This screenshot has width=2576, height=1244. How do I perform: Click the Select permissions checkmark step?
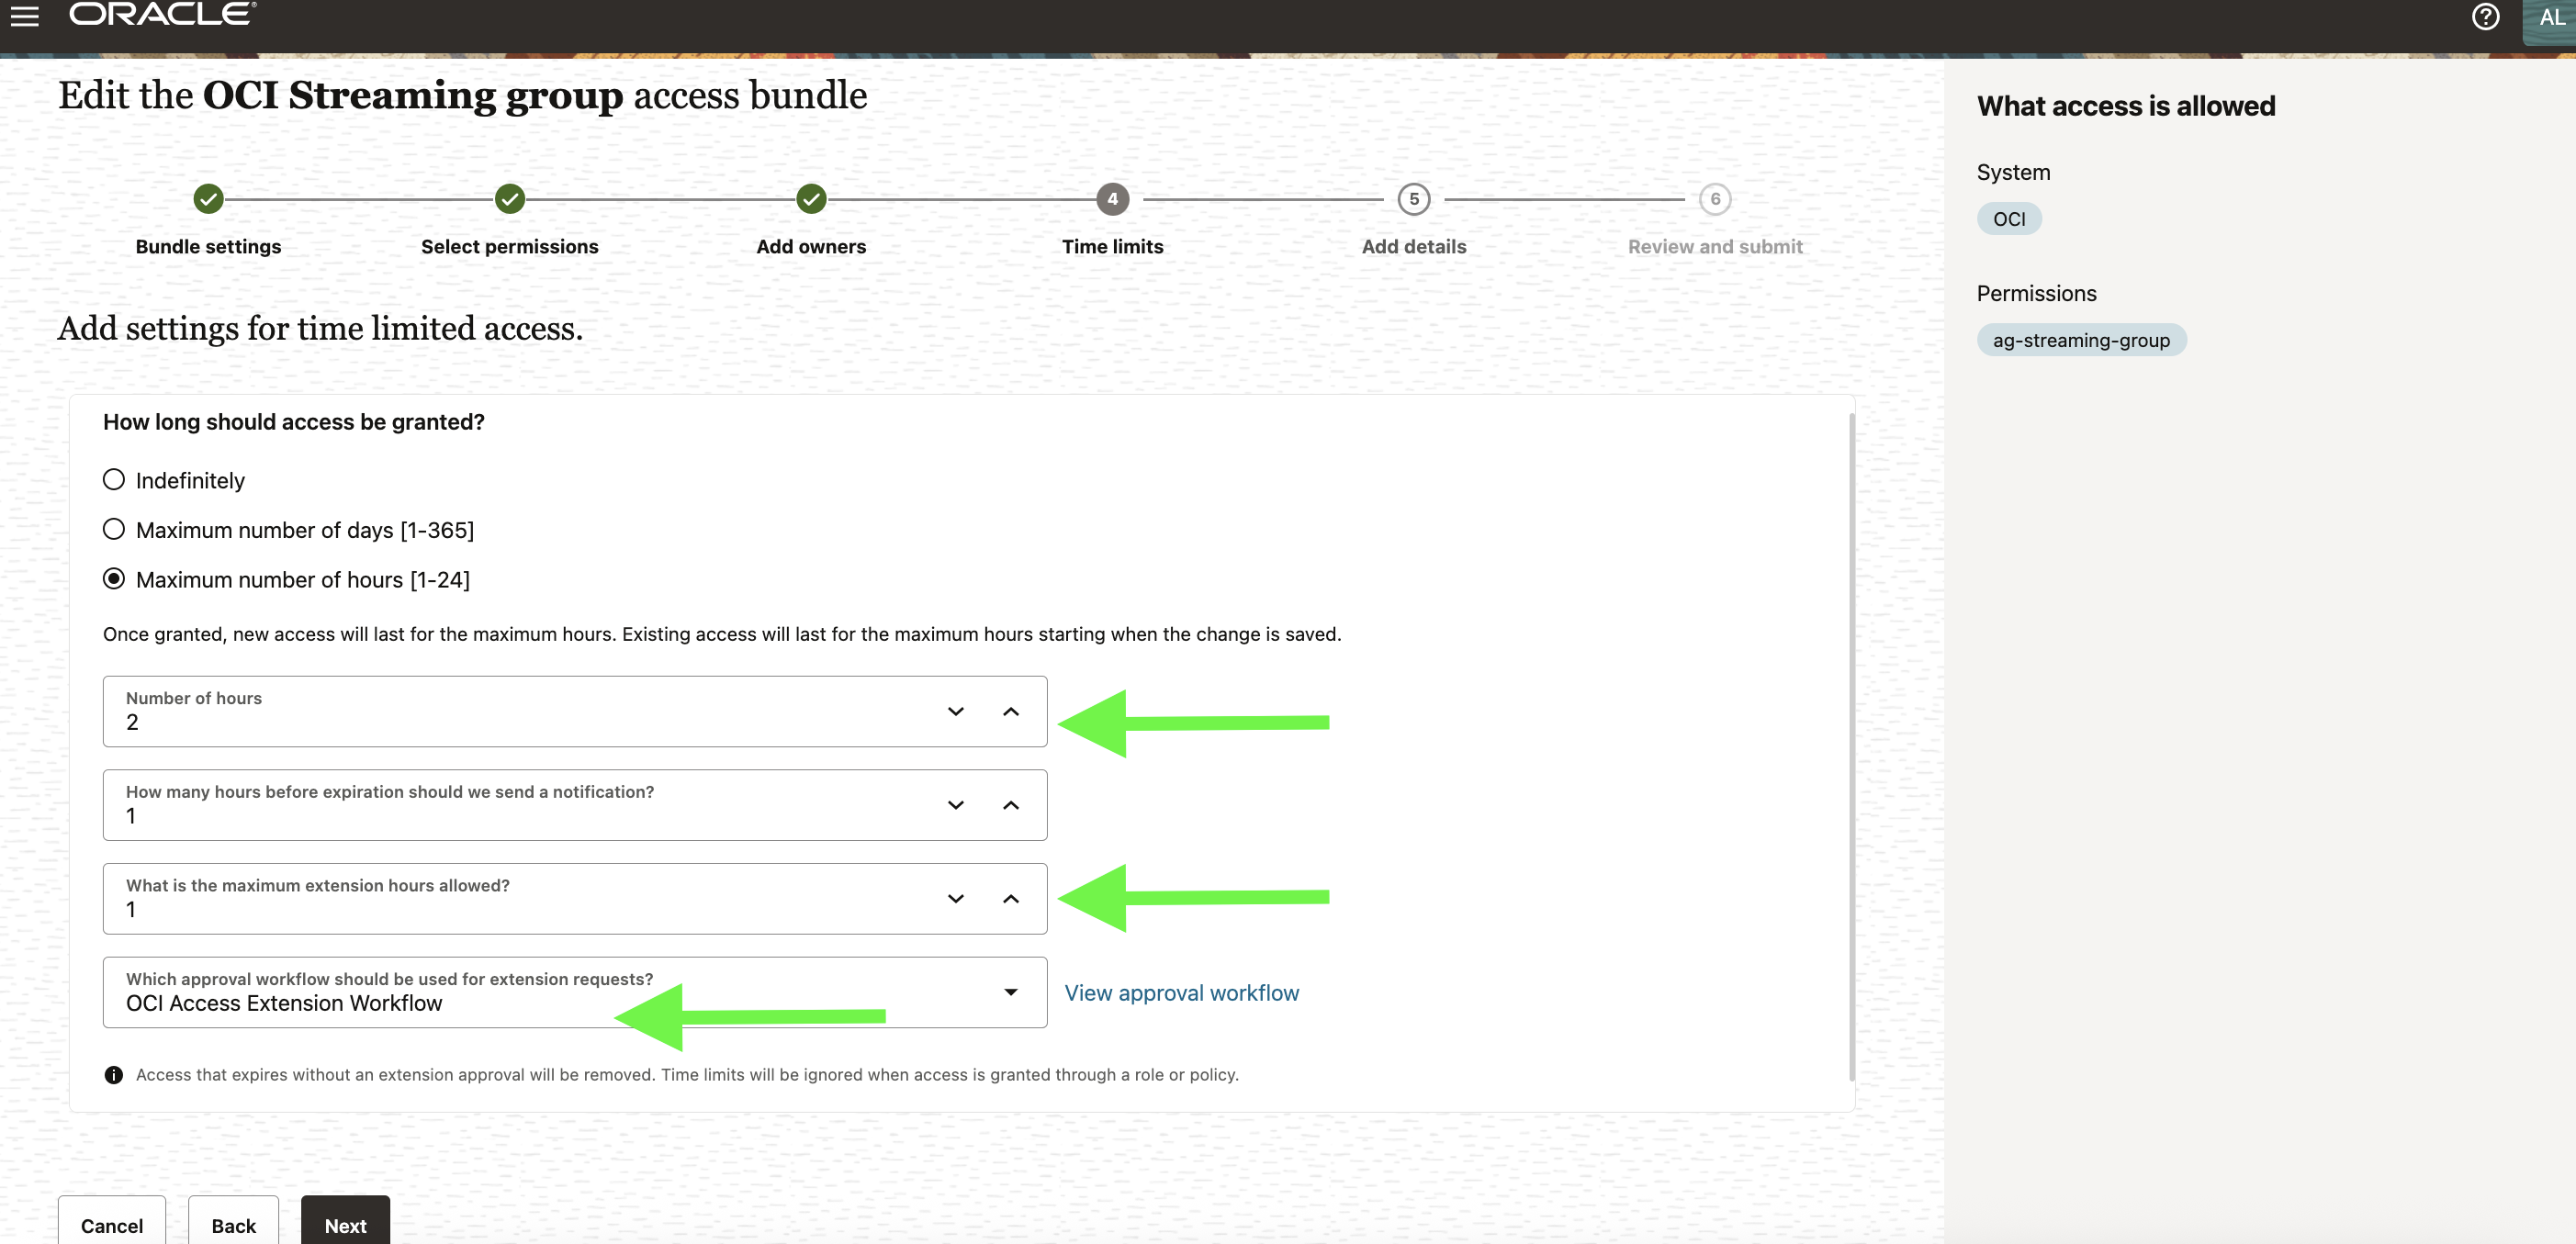coord(510,198)
